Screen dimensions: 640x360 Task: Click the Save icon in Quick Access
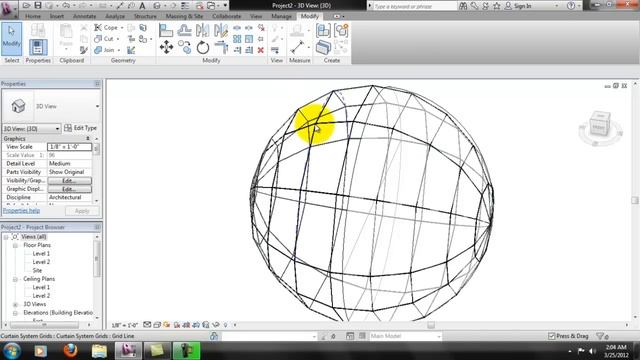(x=38, y=5)
